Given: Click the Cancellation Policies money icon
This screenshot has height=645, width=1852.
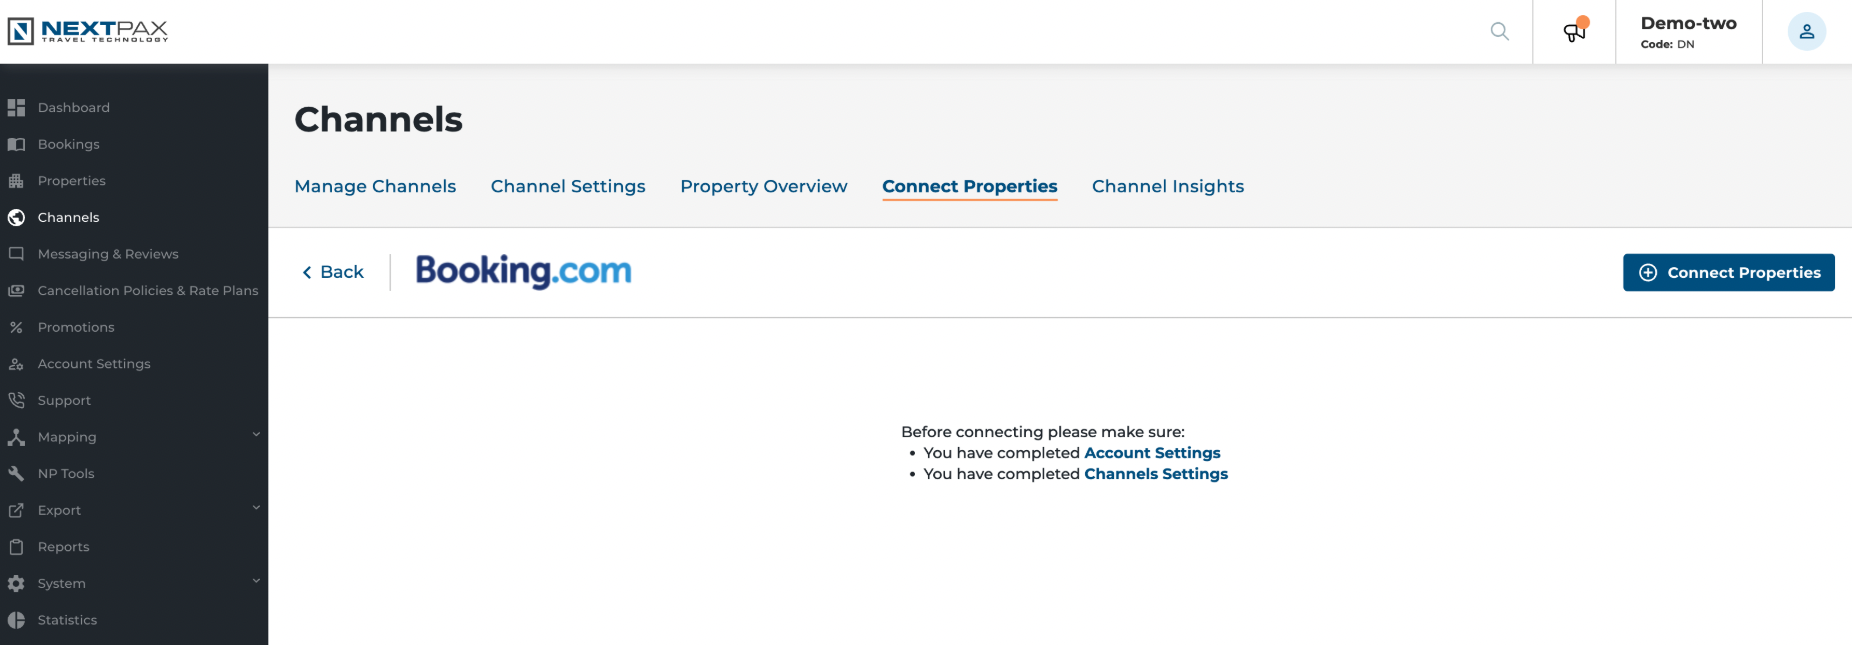Looking at the screenshot, I should coord(16,290).
